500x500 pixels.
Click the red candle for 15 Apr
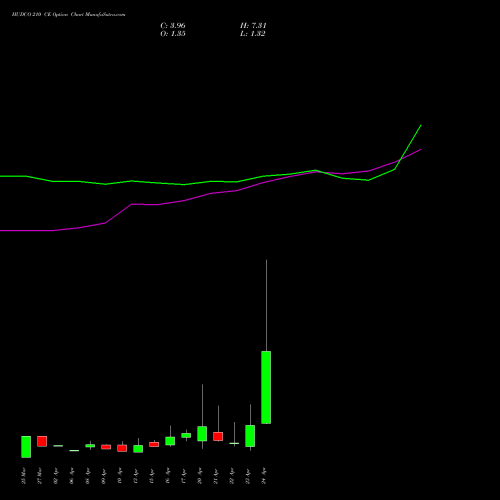pyautogui.click(x=154, y=444)
